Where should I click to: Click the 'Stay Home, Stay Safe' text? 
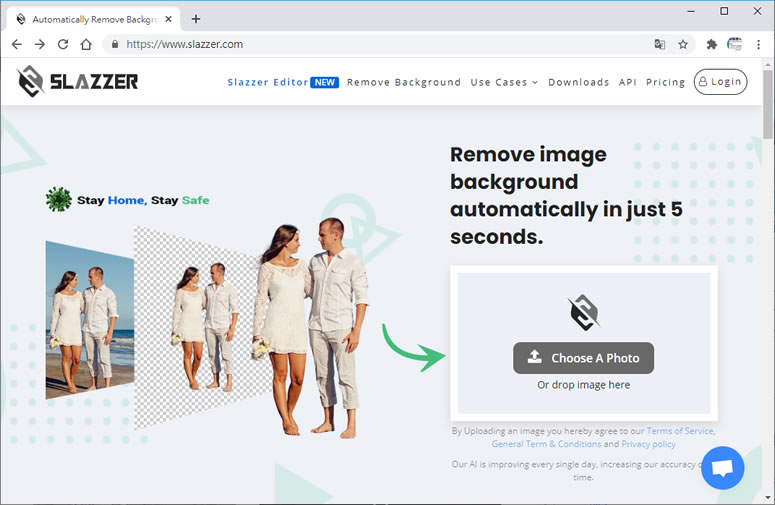coord(143,200)
